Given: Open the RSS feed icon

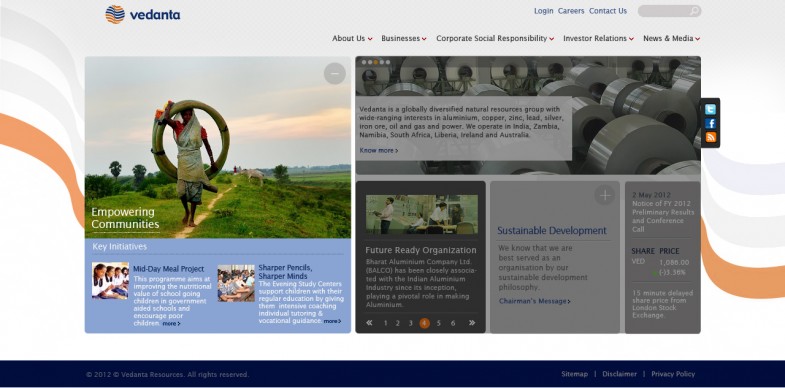Looking at the screenshot, I should click(710, 137).
